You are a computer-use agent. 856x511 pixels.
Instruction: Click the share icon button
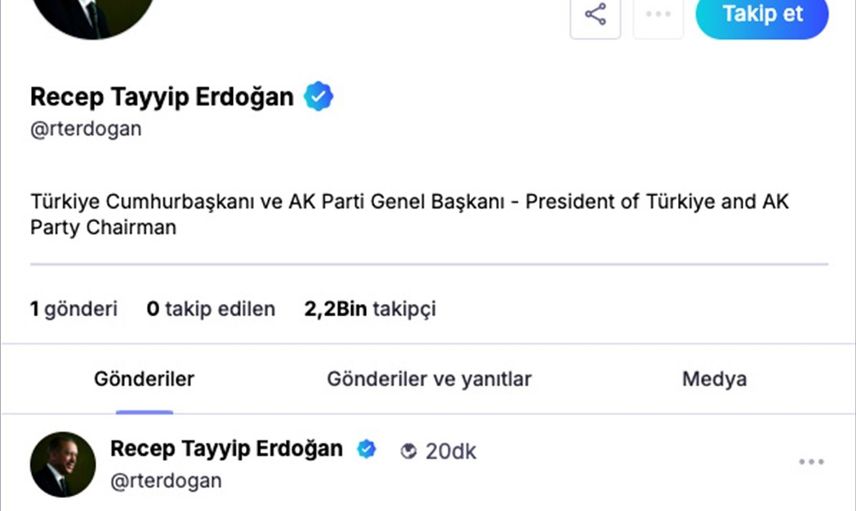[x=595, y=15]
